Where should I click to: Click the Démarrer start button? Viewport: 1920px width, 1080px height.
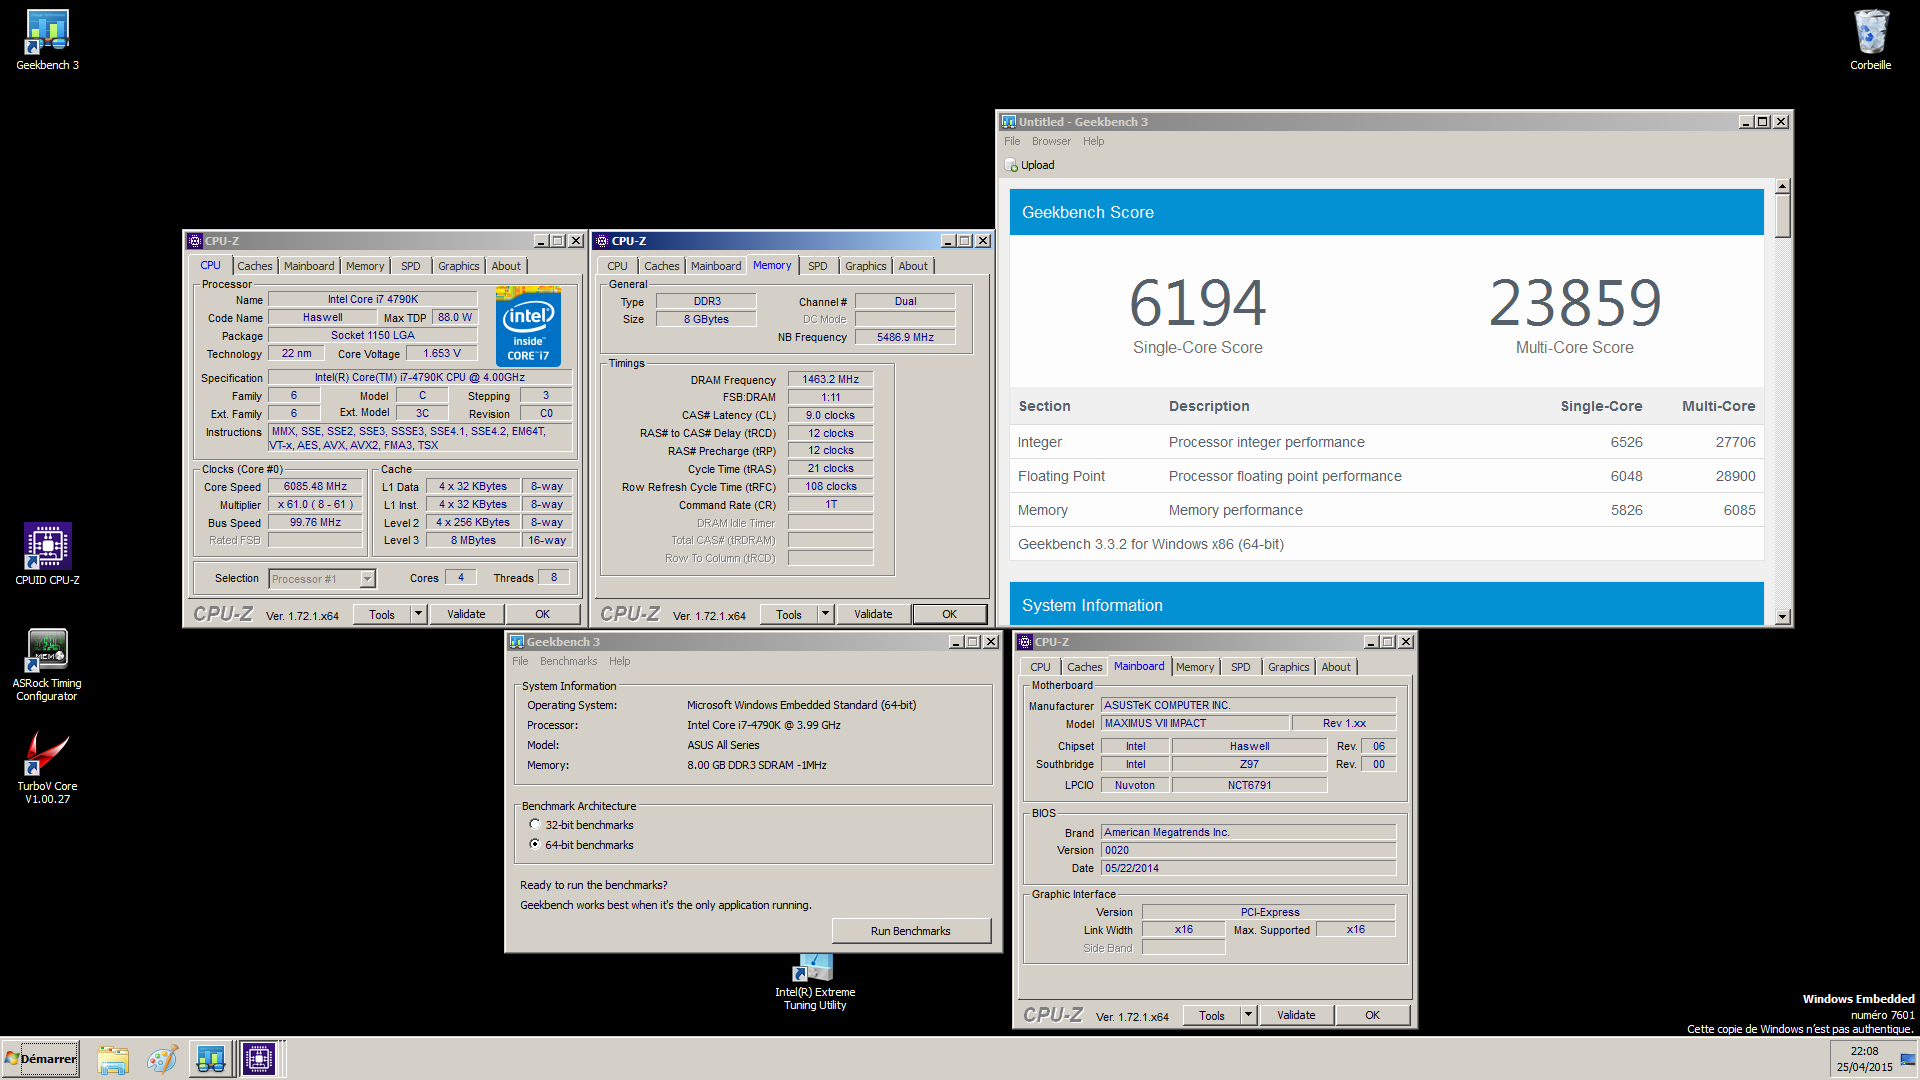[41, 1059]
